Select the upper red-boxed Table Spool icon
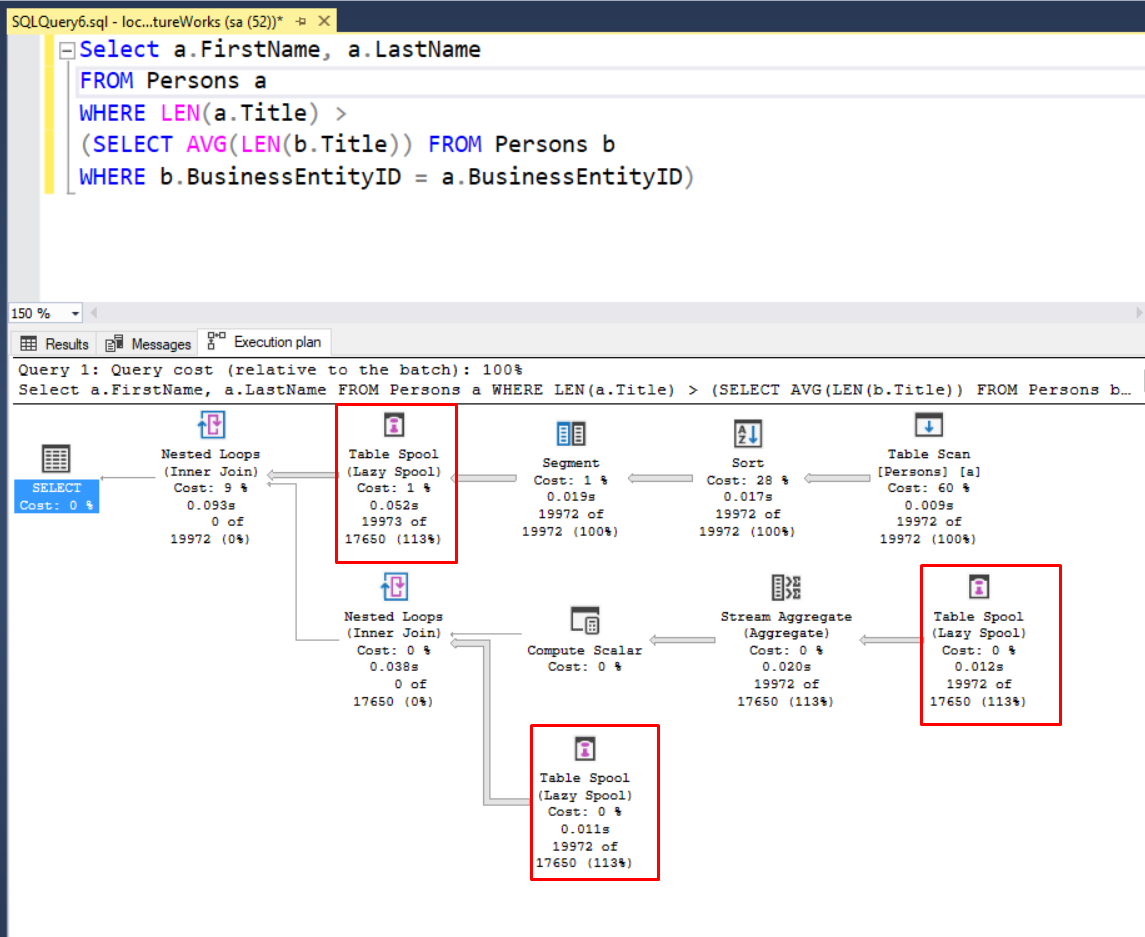1145x937 pixels. tap(396, 424)
